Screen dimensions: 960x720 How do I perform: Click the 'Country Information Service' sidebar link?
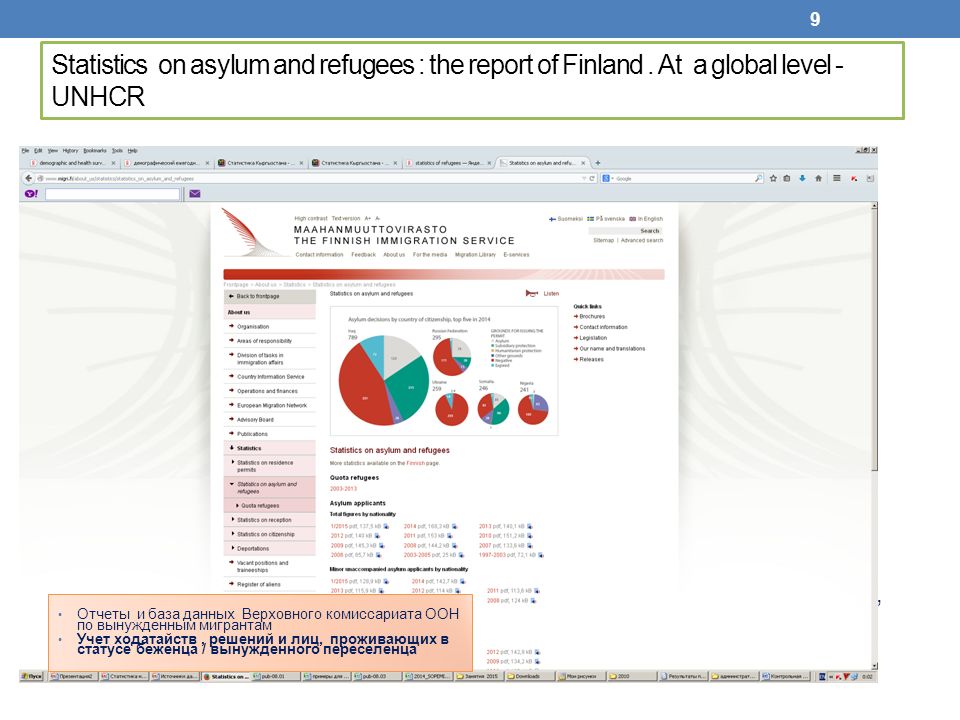coord(271,377)
